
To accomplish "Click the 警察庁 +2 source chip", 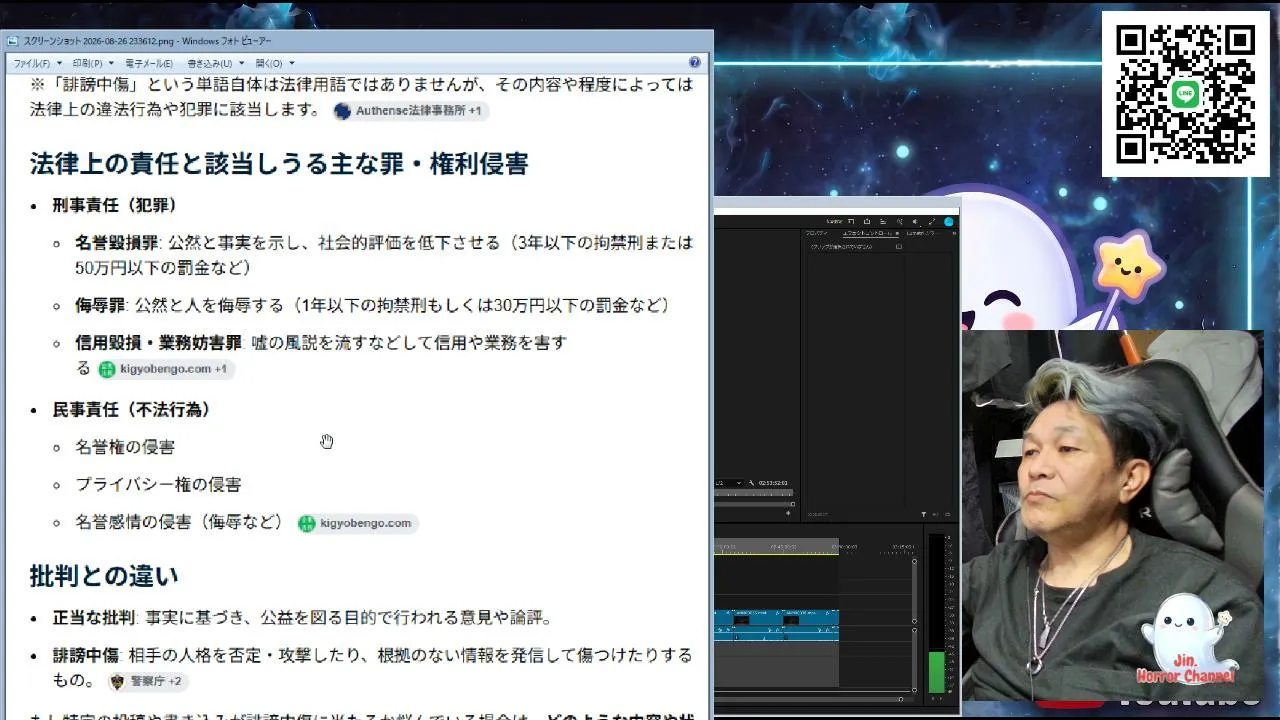I will click(x=147, y=682).
